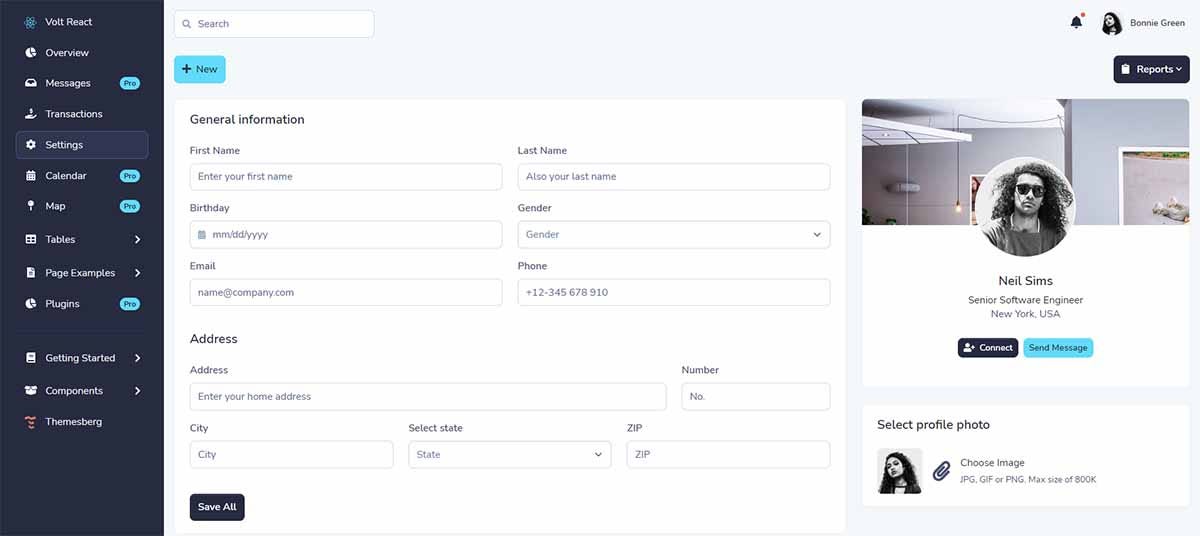Open the Select state dropdown
The image size is (1200, 536).
[x=509, y=454]
